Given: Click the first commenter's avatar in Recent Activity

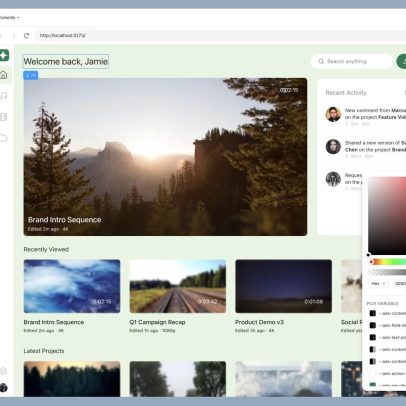Looking at the screenshot, I should point(333,114).
